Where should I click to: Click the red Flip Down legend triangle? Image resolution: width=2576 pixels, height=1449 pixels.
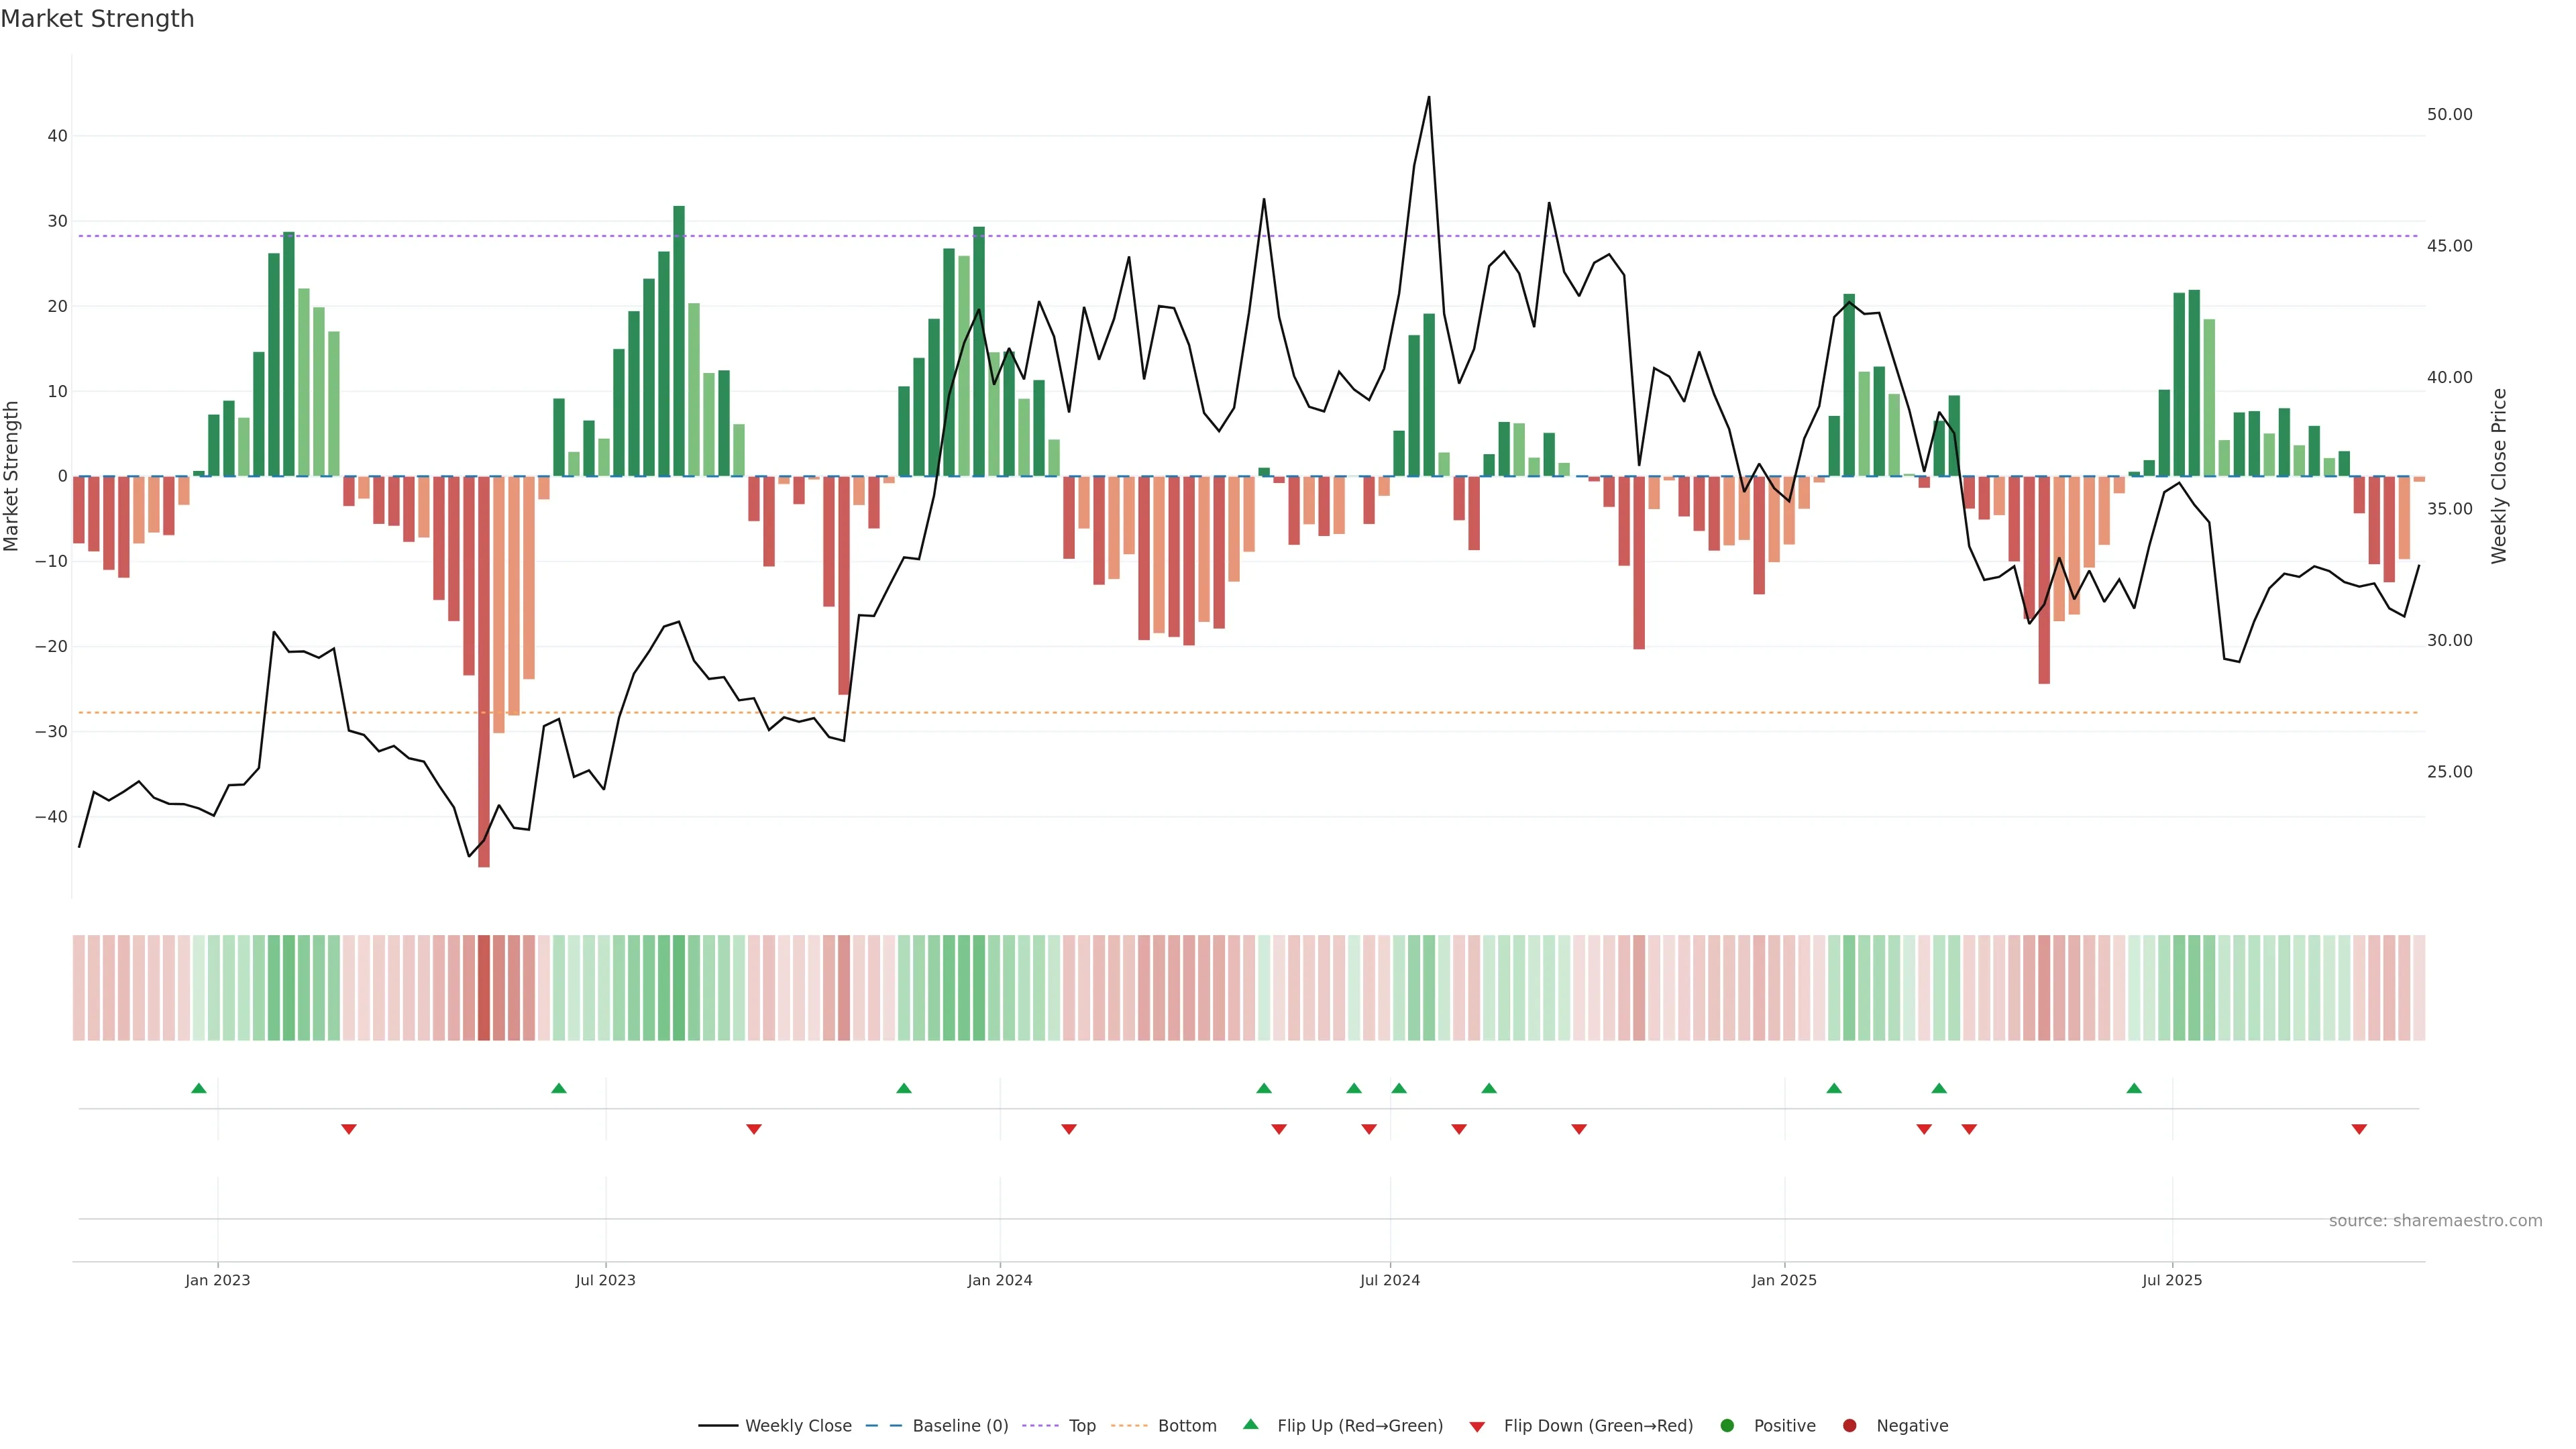1477,1427
